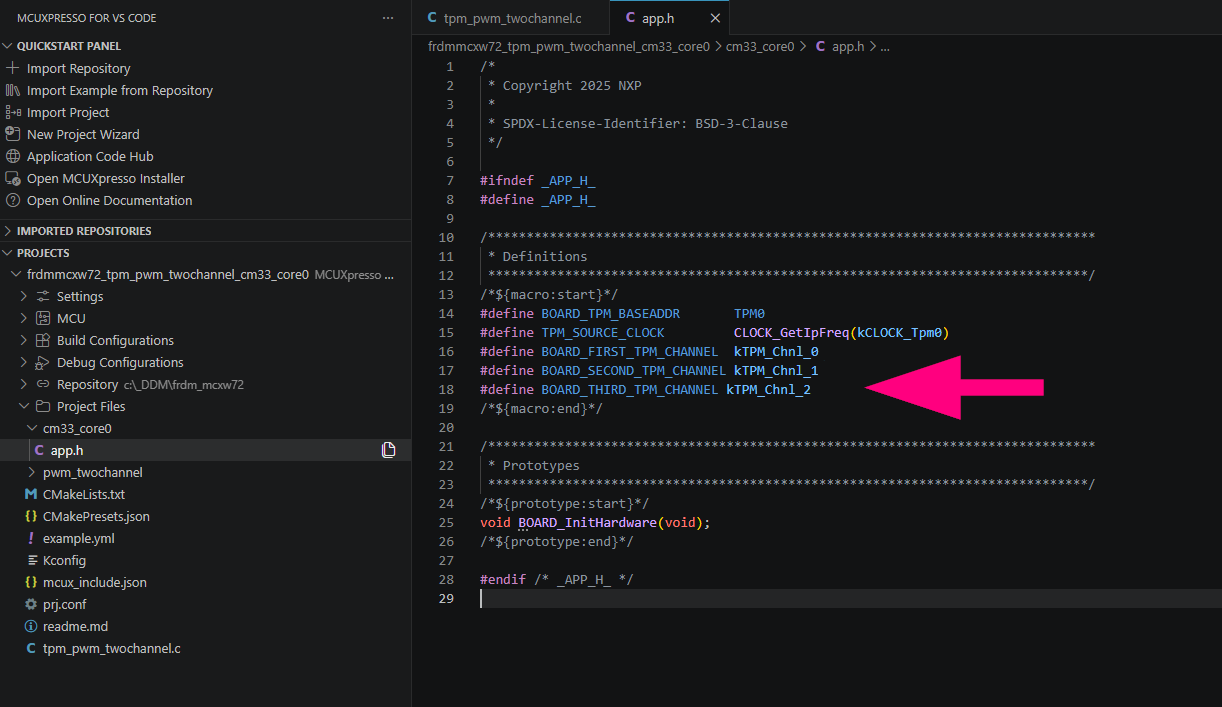Click the Import Example from Repository library icon
The width and height of the screenshot is (1222, 707).
pyautogui.click(x=13, y=90)
